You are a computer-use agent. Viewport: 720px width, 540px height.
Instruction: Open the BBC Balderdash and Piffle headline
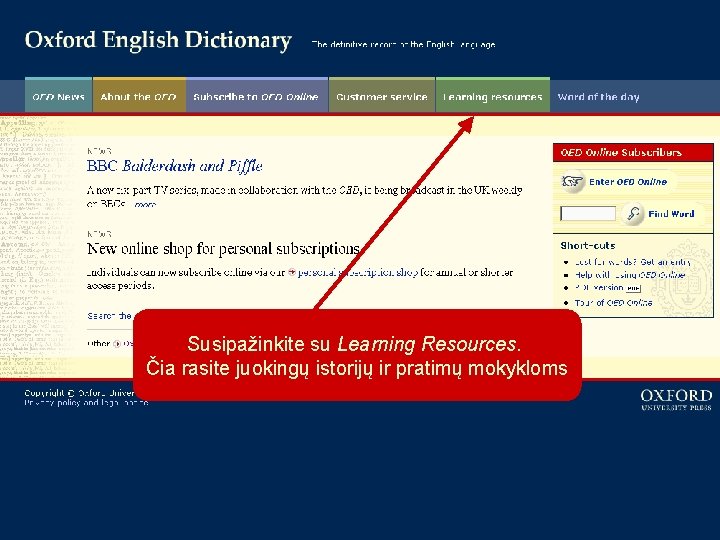(x=174, y=166)
